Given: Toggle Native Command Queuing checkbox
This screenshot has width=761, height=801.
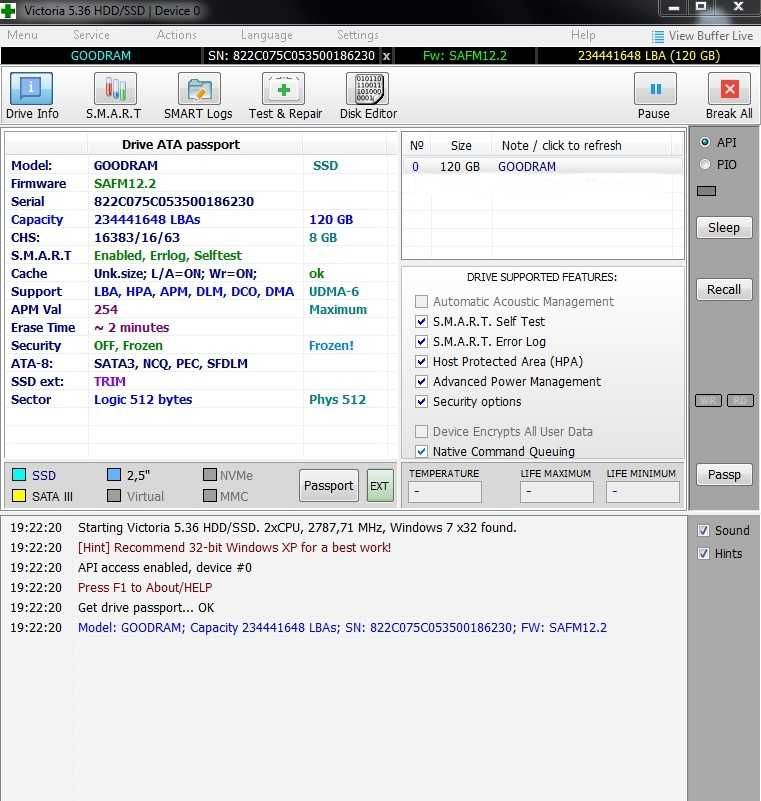Looking at the screenshot, I should [x=421, y=452].
